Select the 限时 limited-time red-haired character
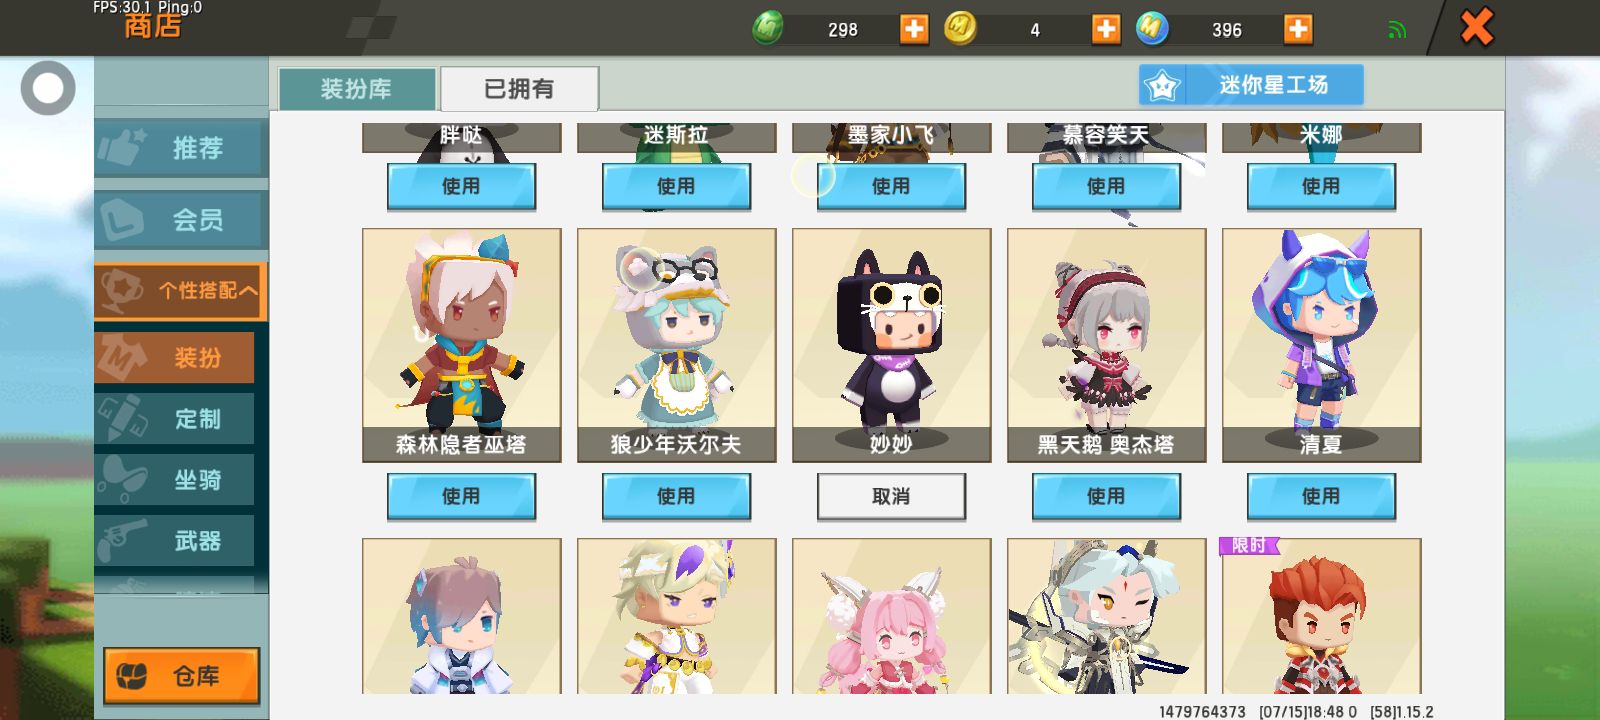 pyautogui.click(x=1321, y=615)
